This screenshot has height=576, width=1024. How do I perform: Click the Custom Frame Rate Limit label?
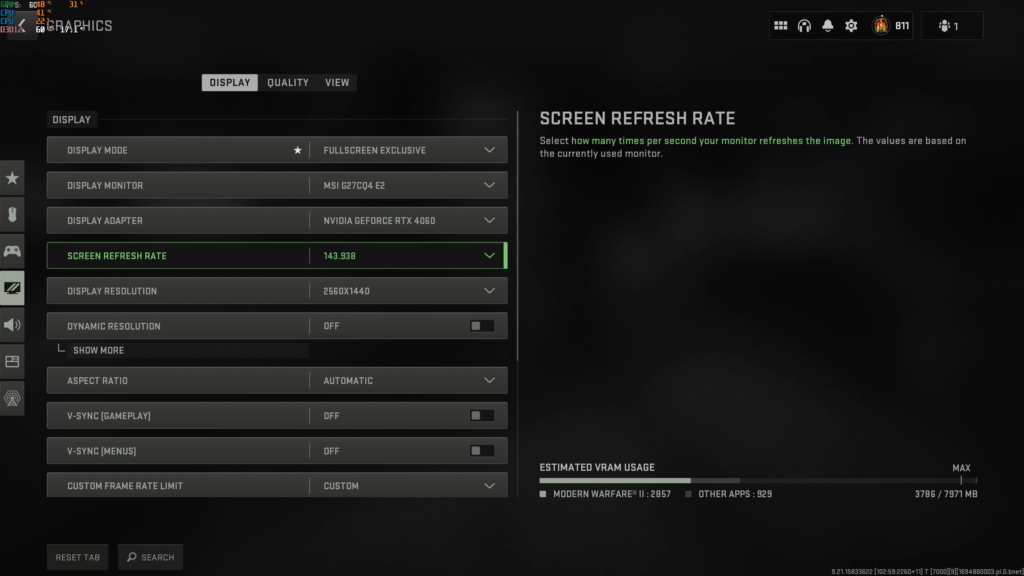125,486
